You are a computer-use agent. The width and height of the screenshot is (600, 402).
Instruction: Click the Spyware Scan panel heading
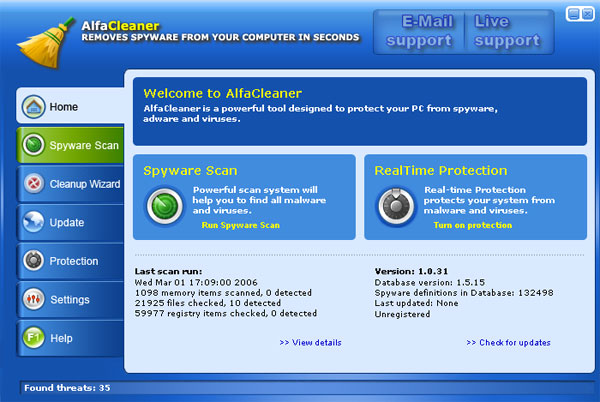(x=190, y=171)
